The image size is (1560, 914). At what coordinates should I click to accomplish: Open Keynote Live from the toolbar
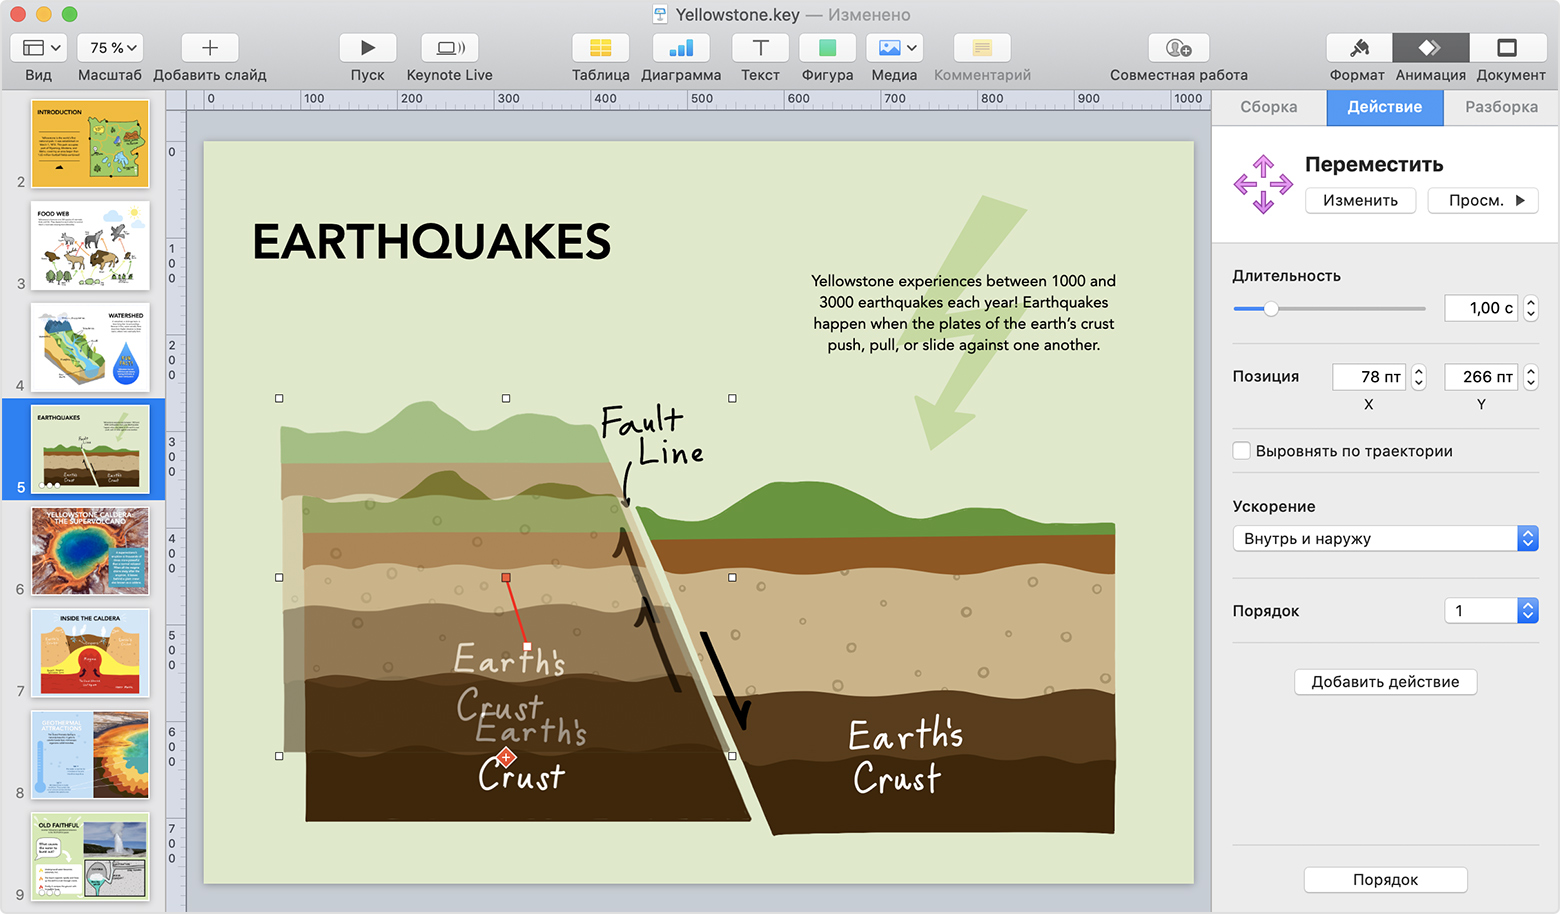pyautogui.click(x=449, y=48)
